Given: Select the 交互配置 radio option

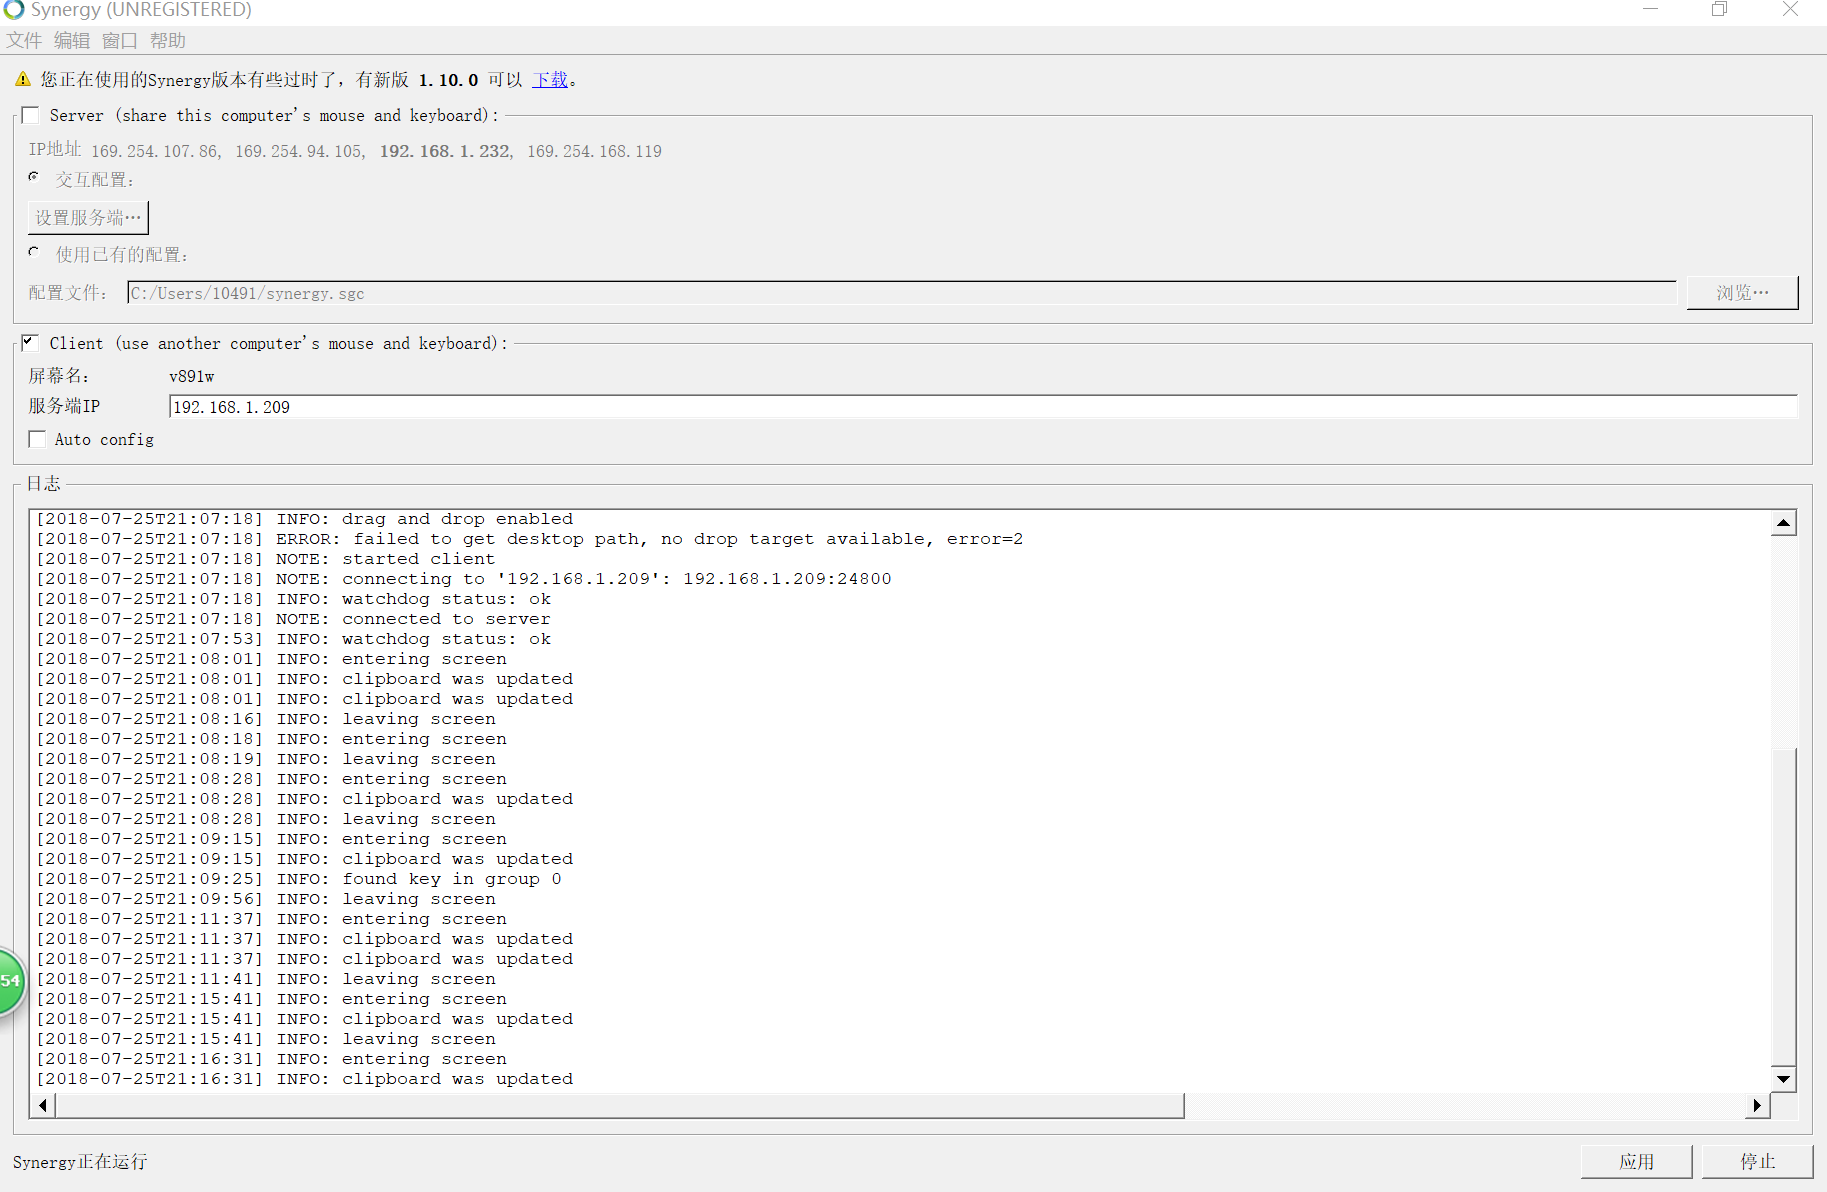Looking at the screenshot, I should pyautogui.click(x=35, y=177).
